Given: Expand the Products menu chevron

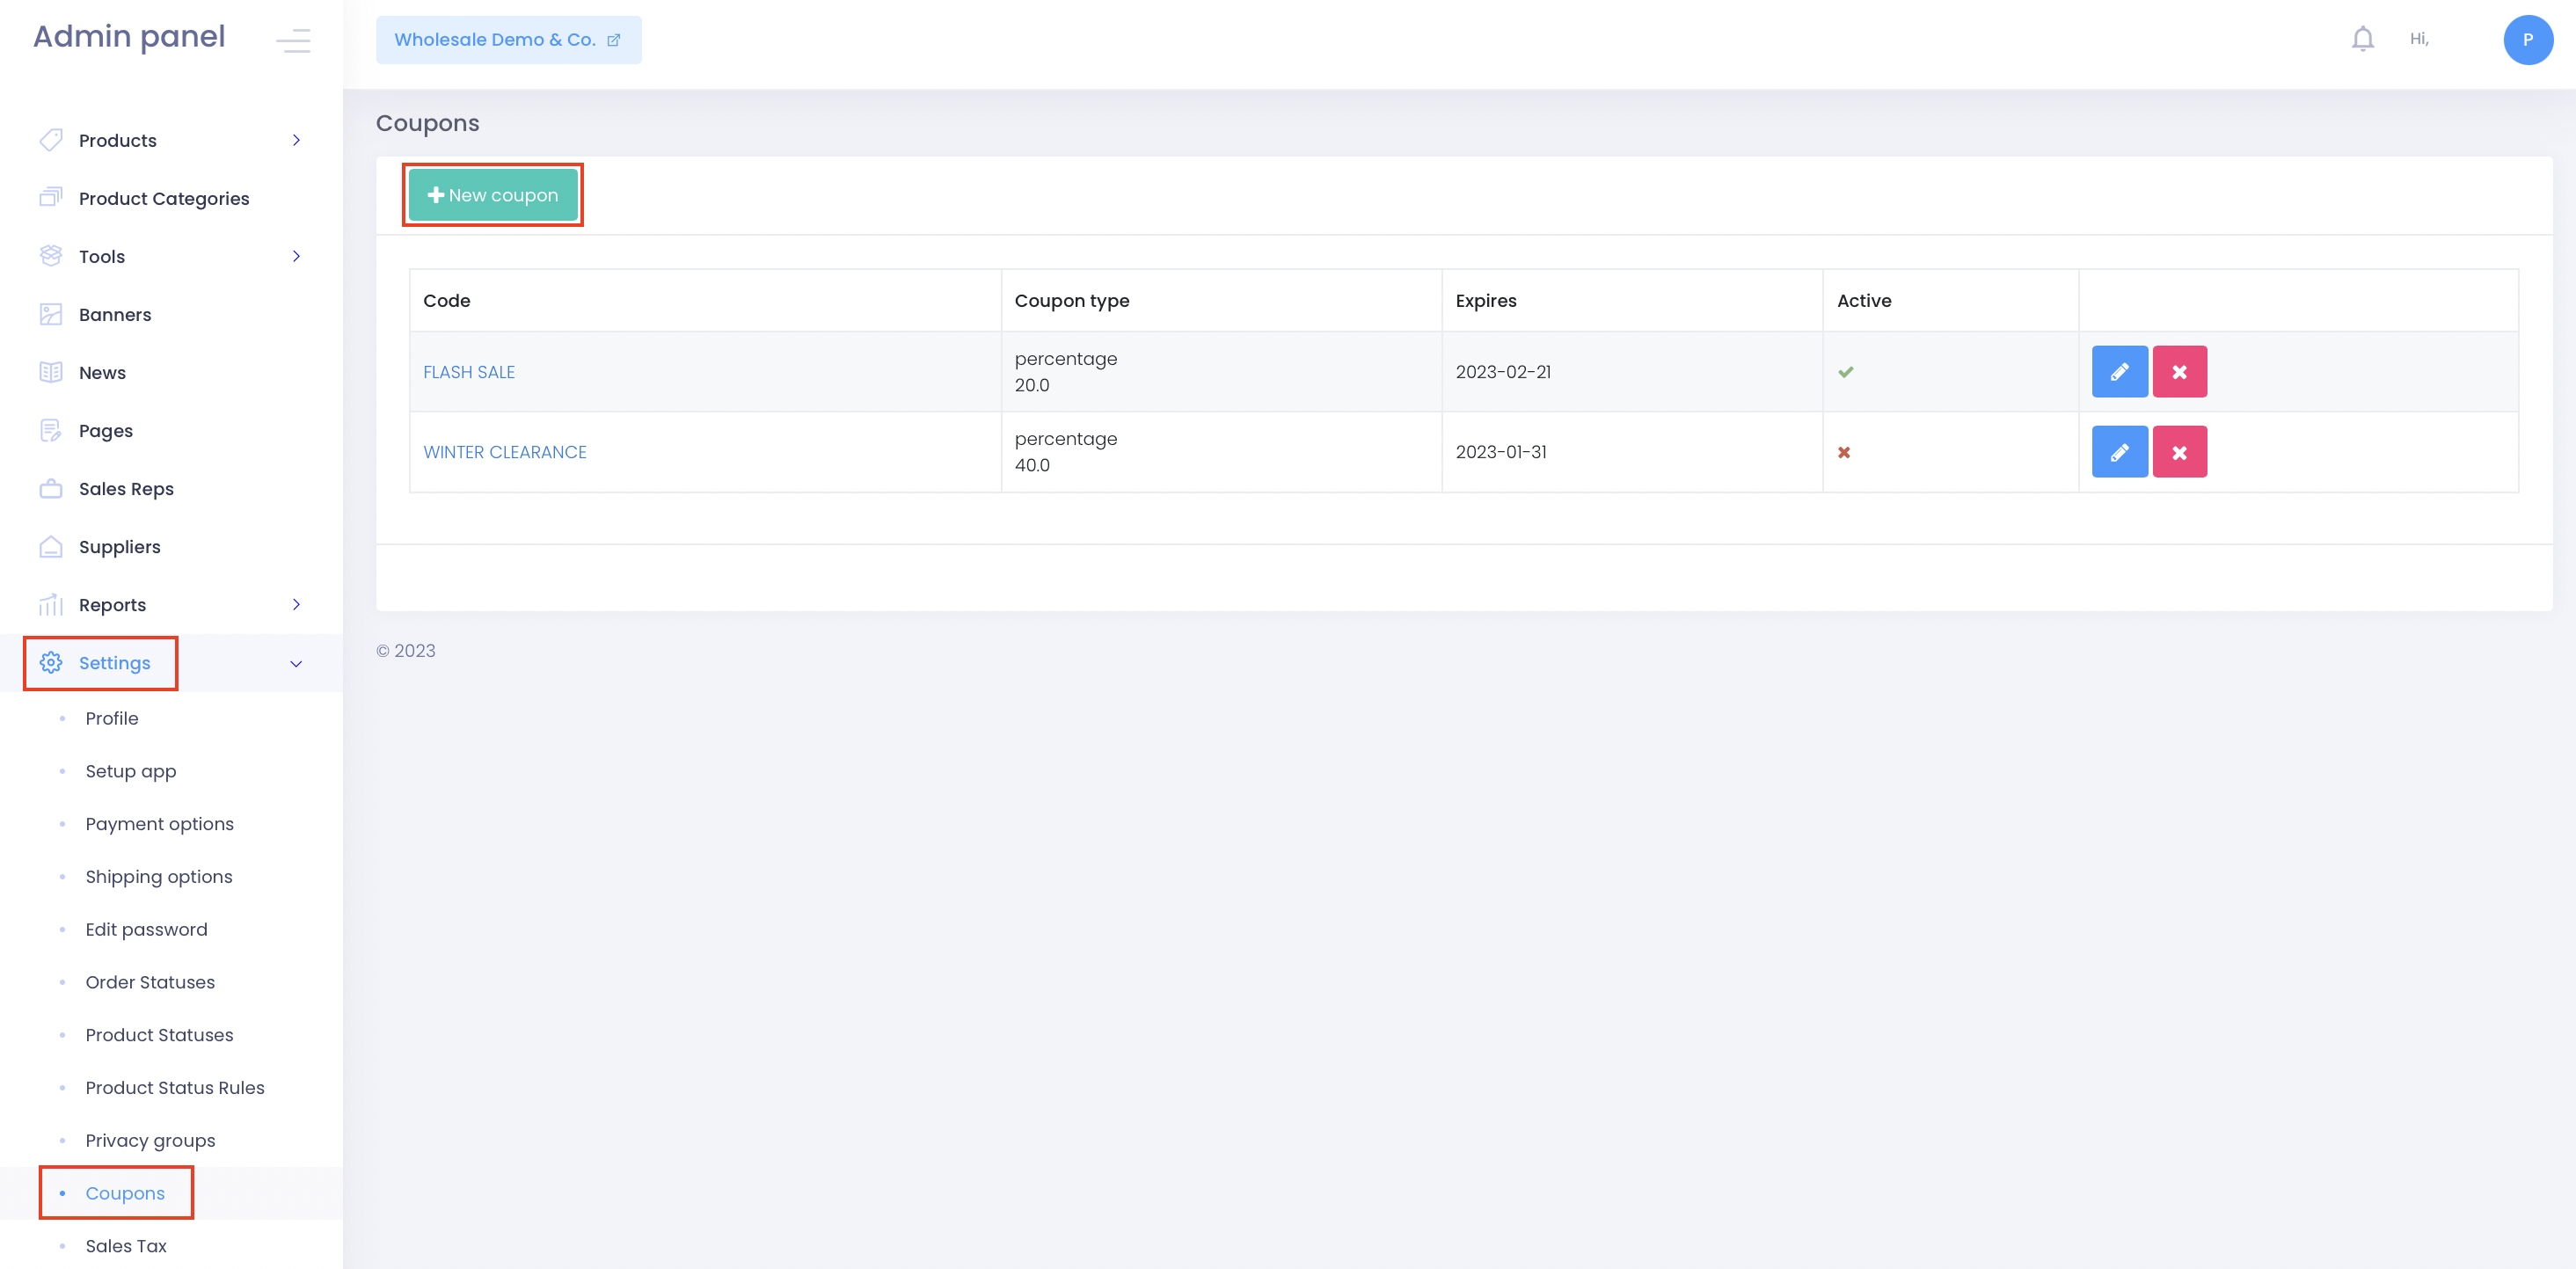Looking at the screenshot, I should coord(296,140).
